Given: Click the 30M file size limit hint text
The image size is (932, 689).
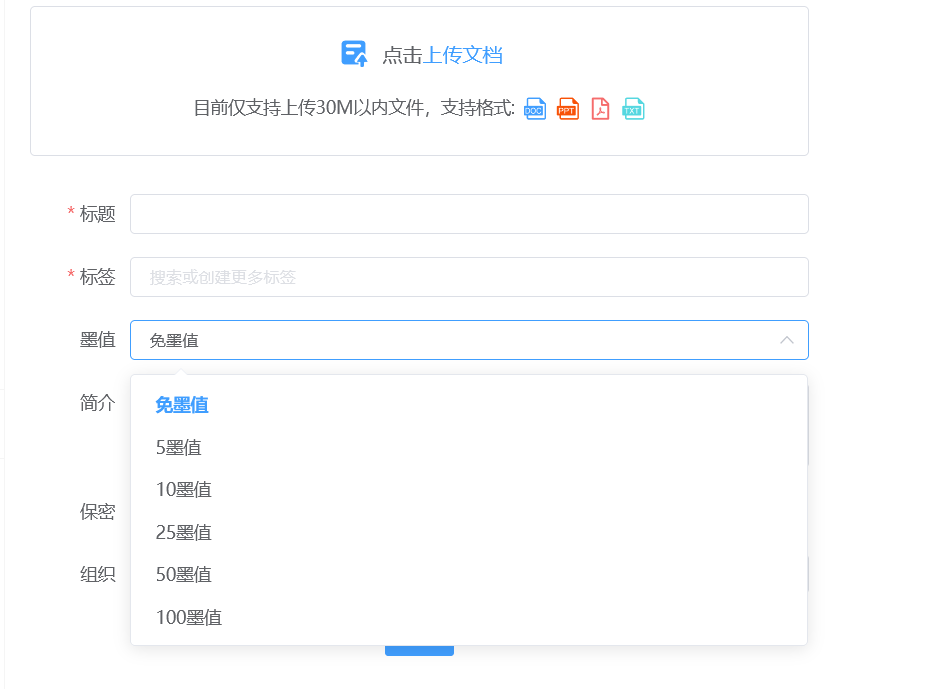Looking at the screenshot, I should coord(354,108).
